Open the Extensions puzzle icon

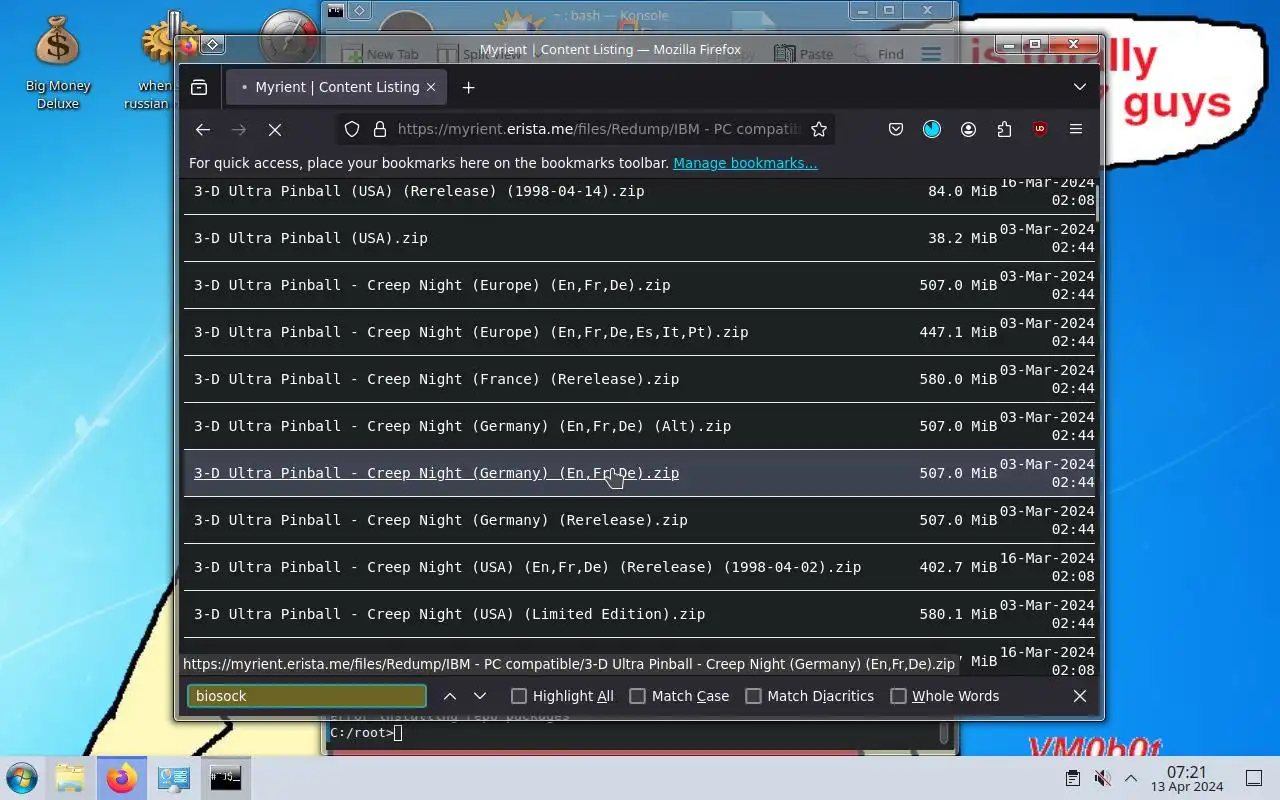click(1004, 129)
